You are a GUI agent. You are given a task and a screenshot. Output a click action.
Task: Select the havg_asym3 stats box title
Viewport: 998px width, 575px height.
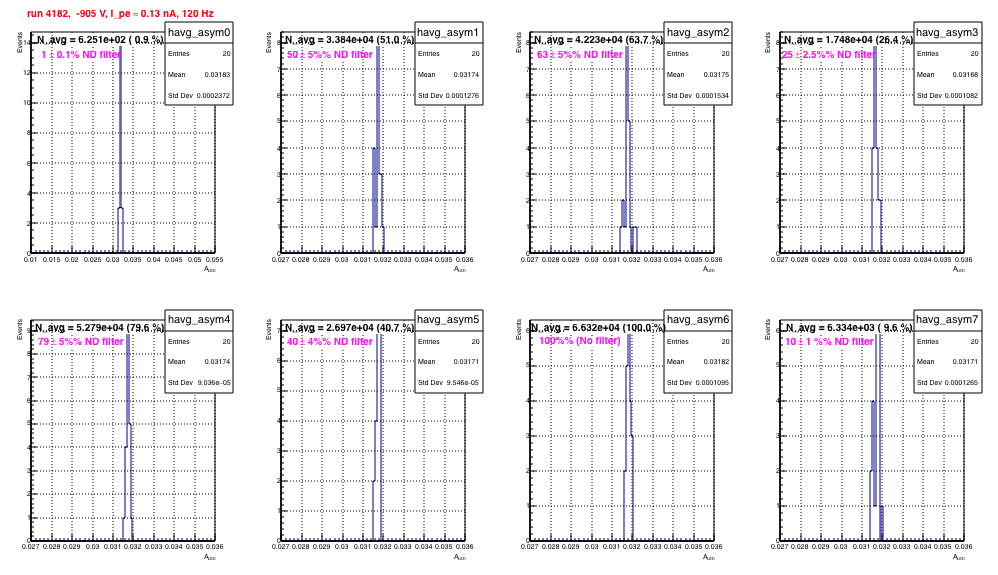point(947,32)
